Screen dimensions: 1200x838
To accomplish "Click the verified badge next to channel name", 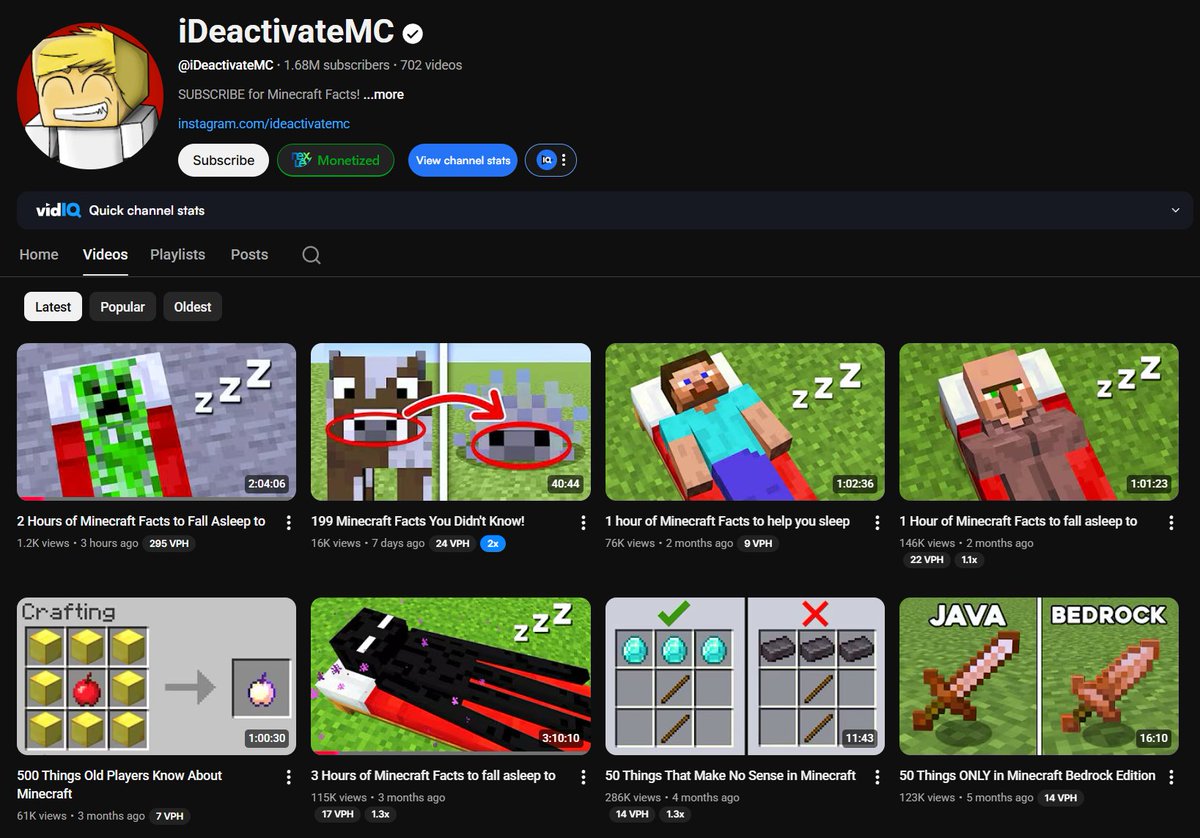I will (413, 33).
